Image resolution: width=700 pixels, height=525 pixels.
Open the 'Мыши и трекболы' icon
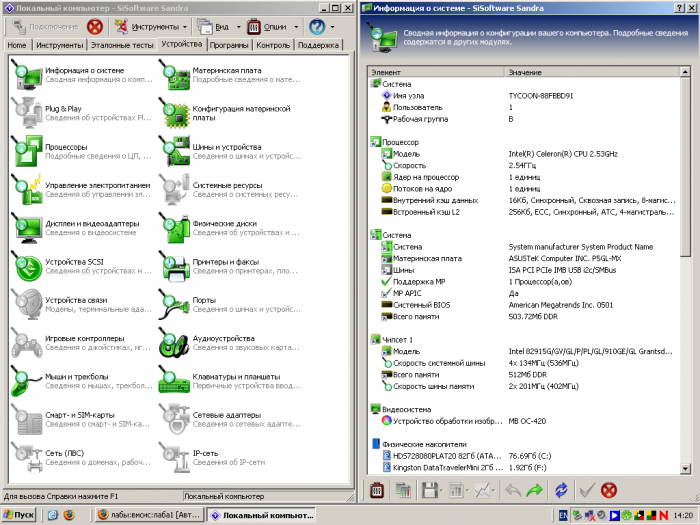tap(27, 381)
